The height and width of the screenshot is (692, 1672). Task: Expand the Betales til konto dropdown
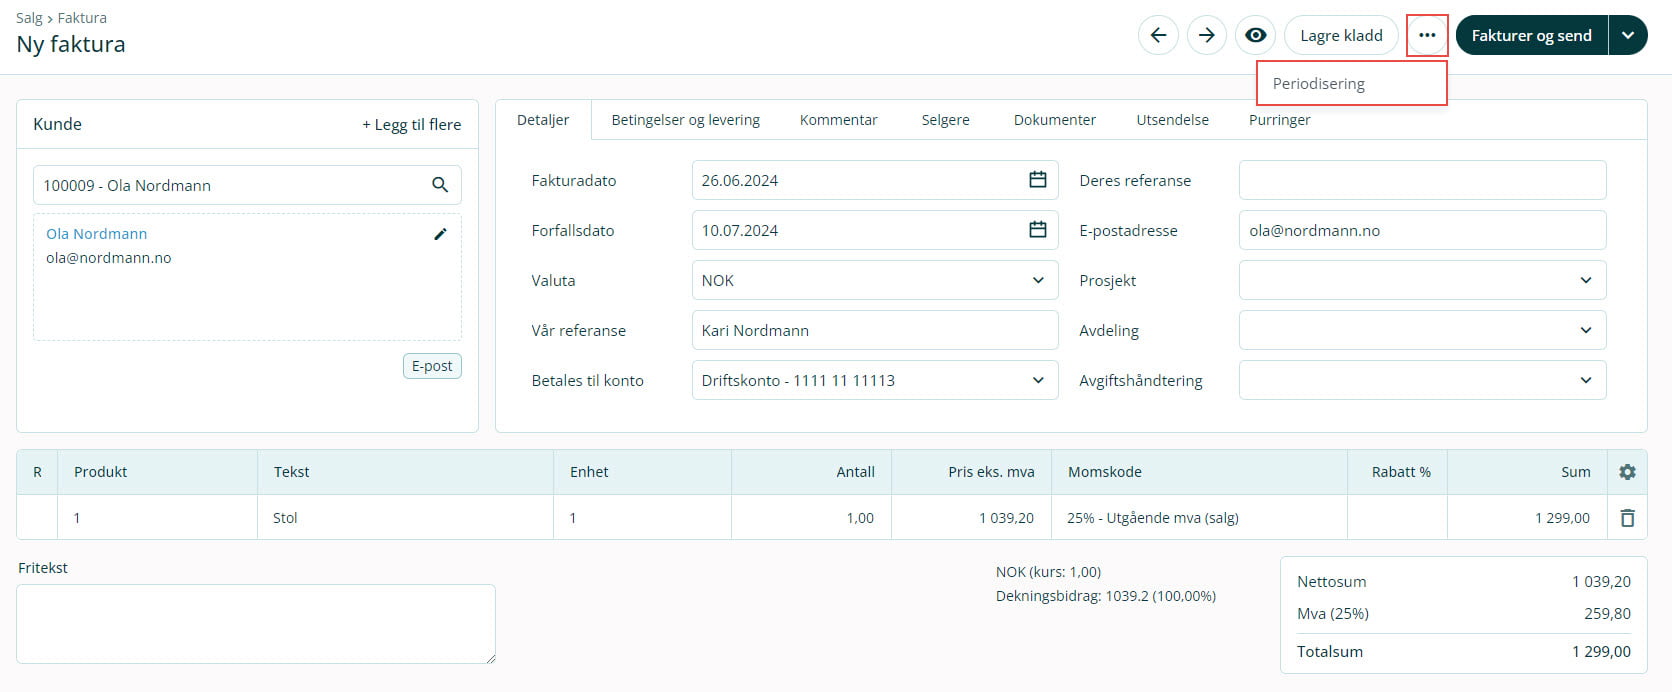coord(1038,380)
